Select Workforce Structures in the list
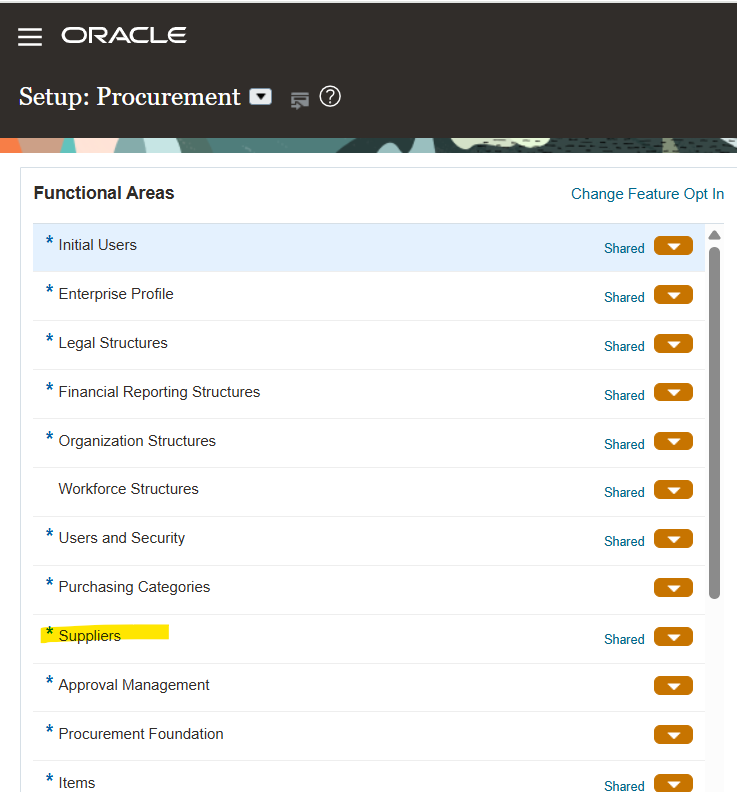This screenshot has height=792, width=737. (128, 489)
